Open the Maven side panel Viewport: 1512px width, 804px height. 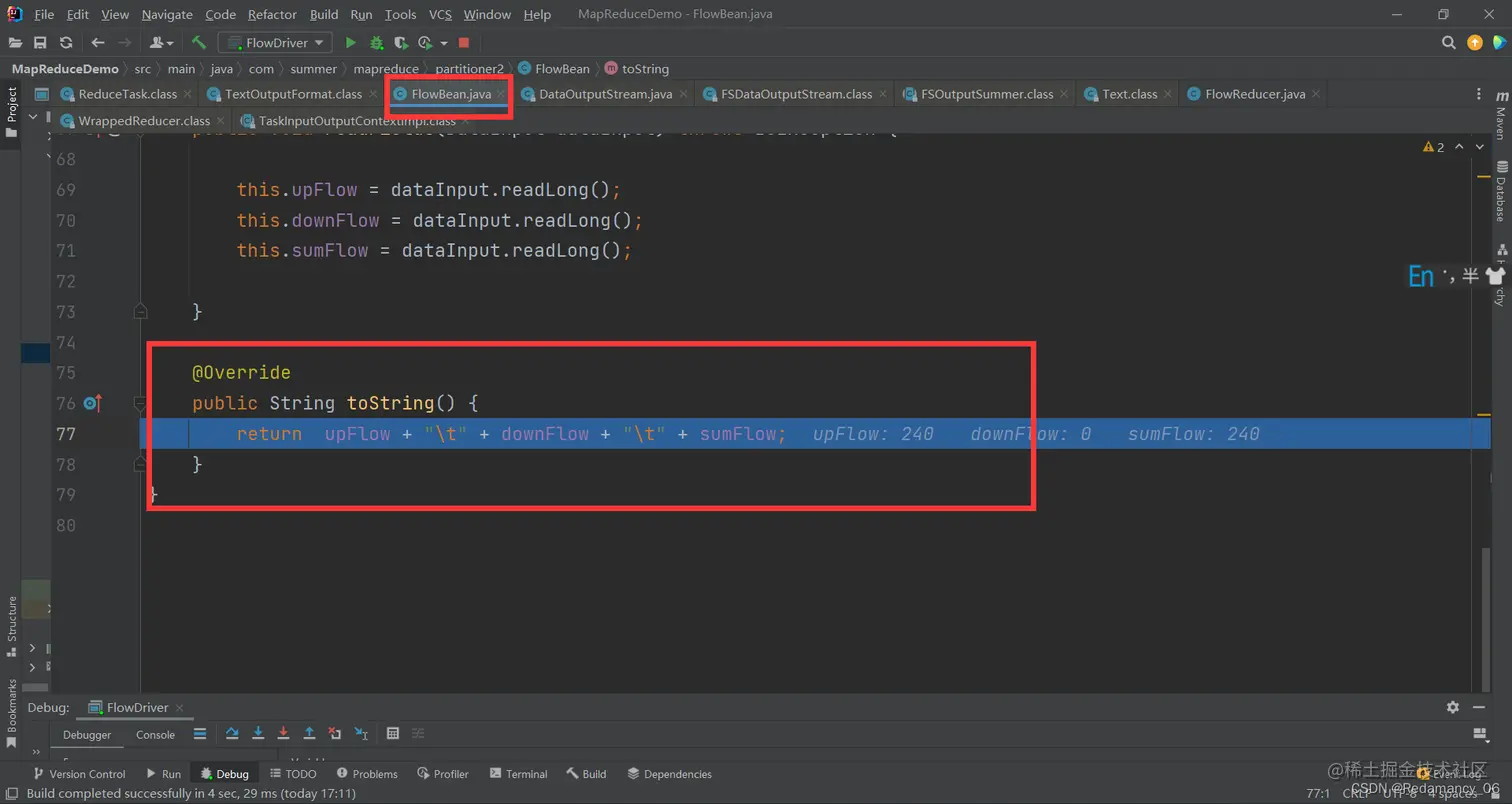1500,116
